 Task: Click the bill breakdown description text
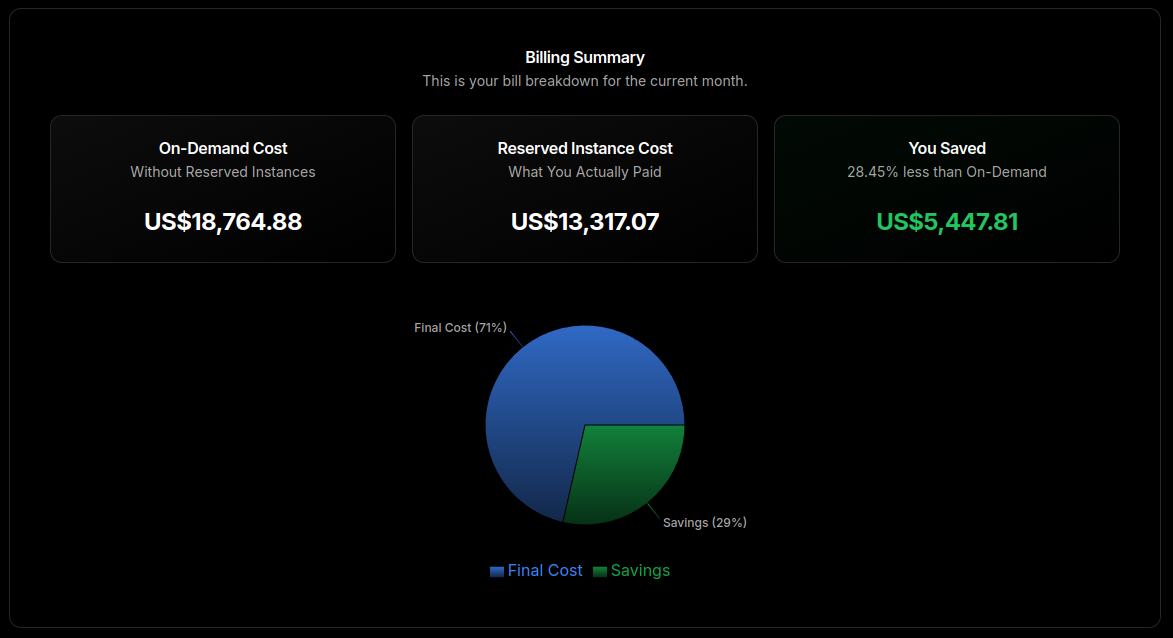pos(584,80)
